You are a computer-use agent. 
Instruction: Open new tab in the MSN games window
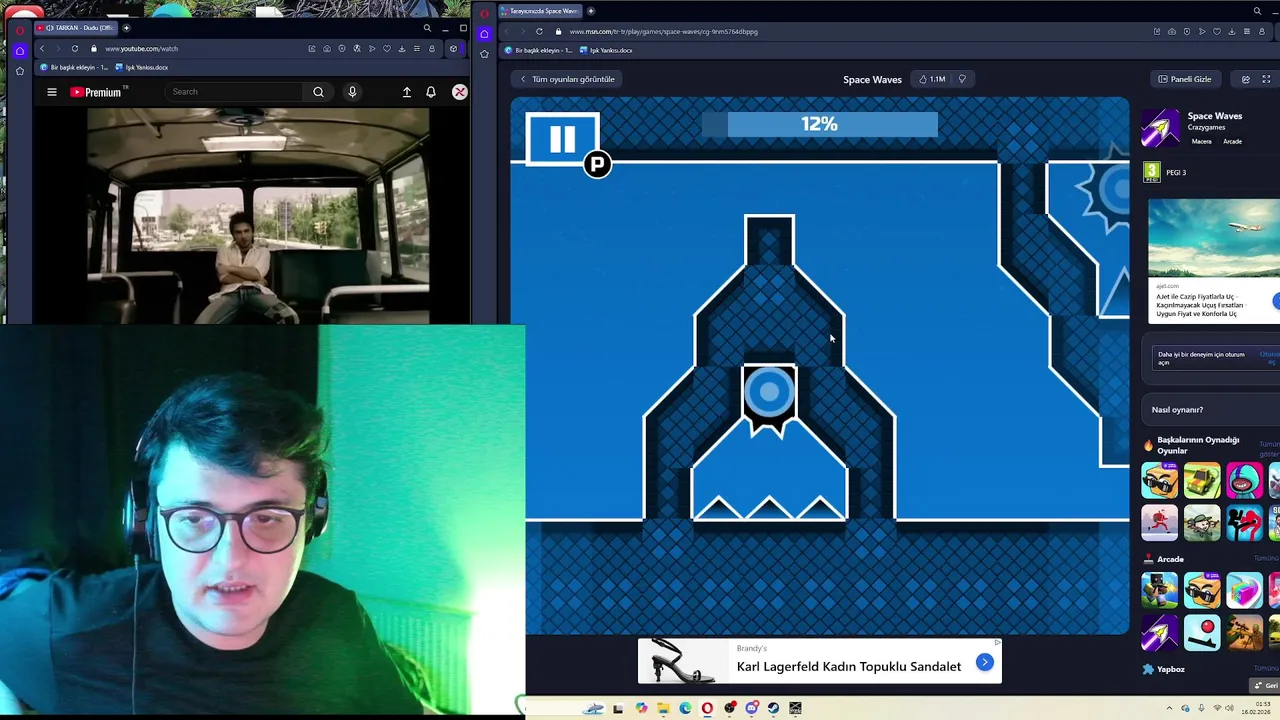pyautogui.click(x=591, y=11)
